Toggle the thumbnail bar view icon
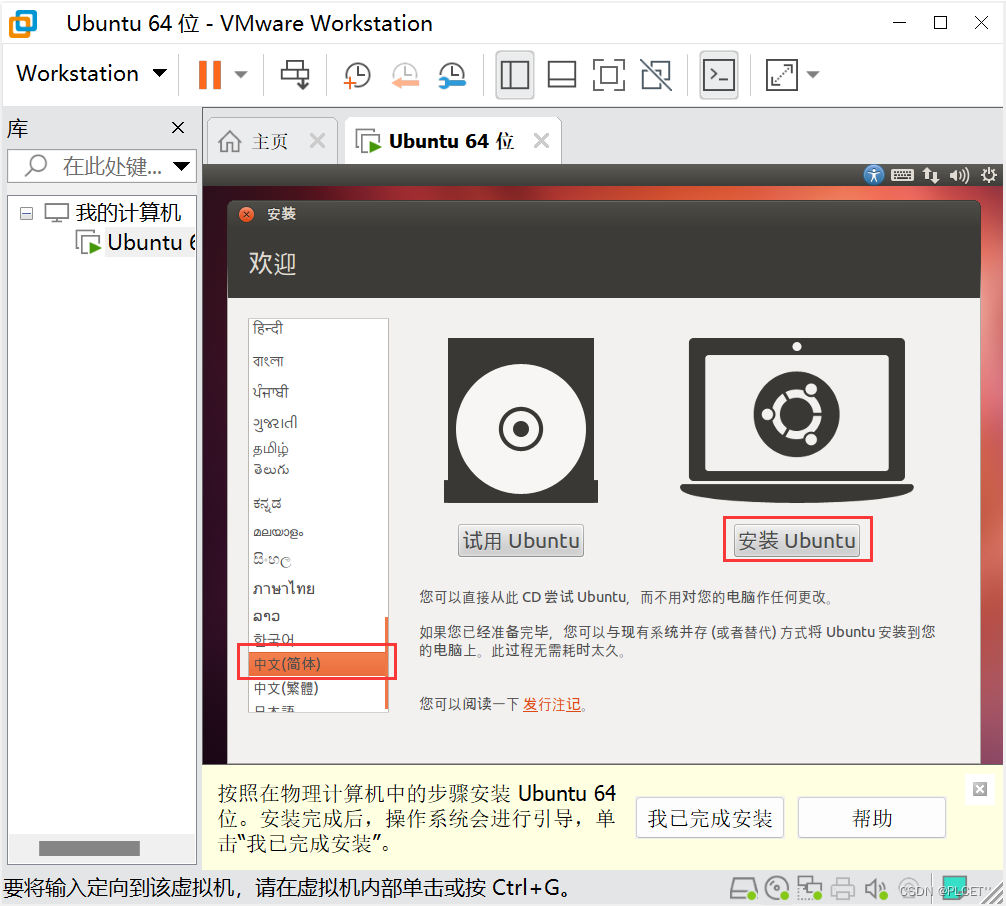Viewport: 1006px width, 906px height. (x=561, y=75)
